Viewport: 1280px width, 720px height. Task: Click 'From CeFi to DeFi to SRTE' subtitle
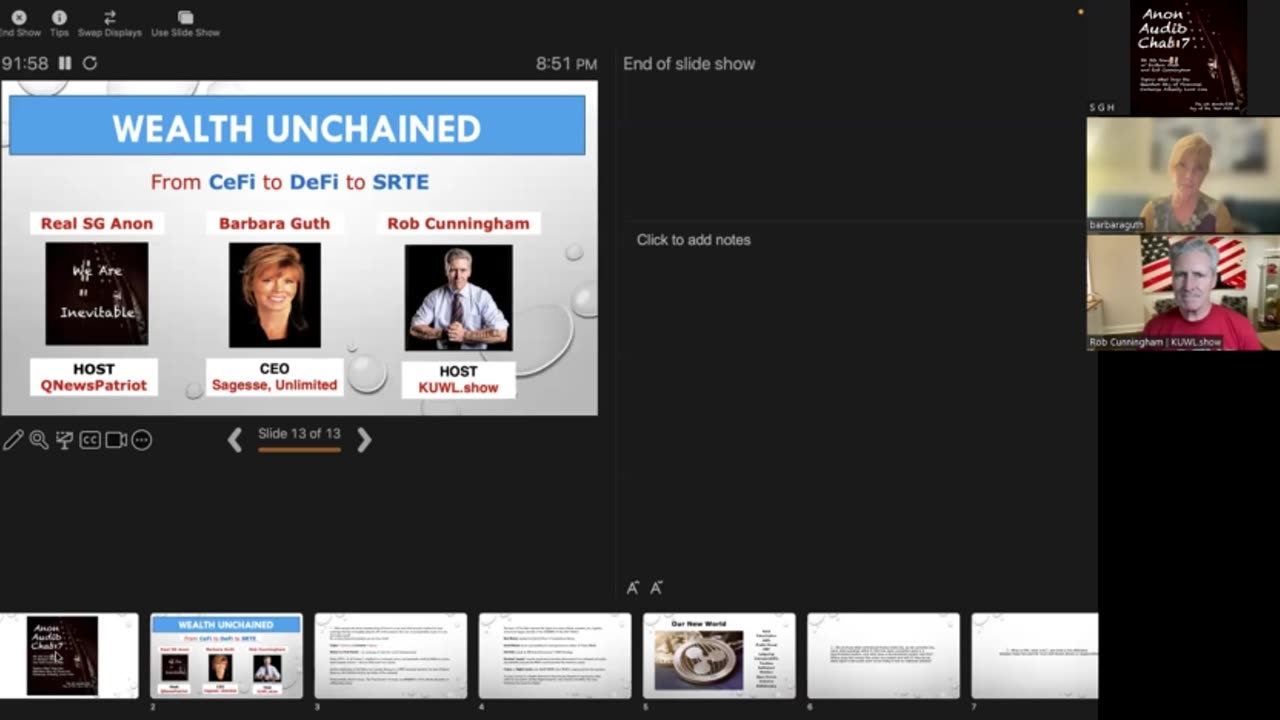click(x=290, y=182)
